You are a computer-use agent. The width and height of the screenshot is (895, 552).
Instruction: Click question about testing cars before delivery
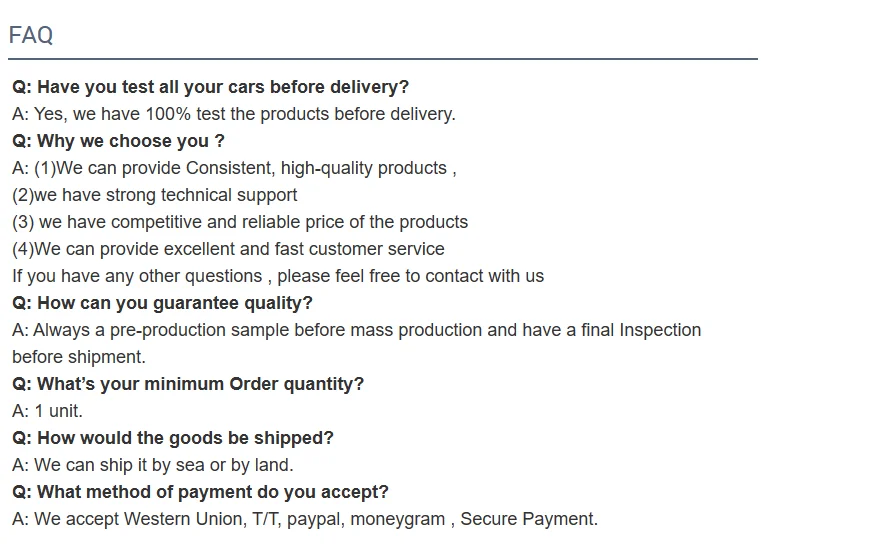point(211,87)
